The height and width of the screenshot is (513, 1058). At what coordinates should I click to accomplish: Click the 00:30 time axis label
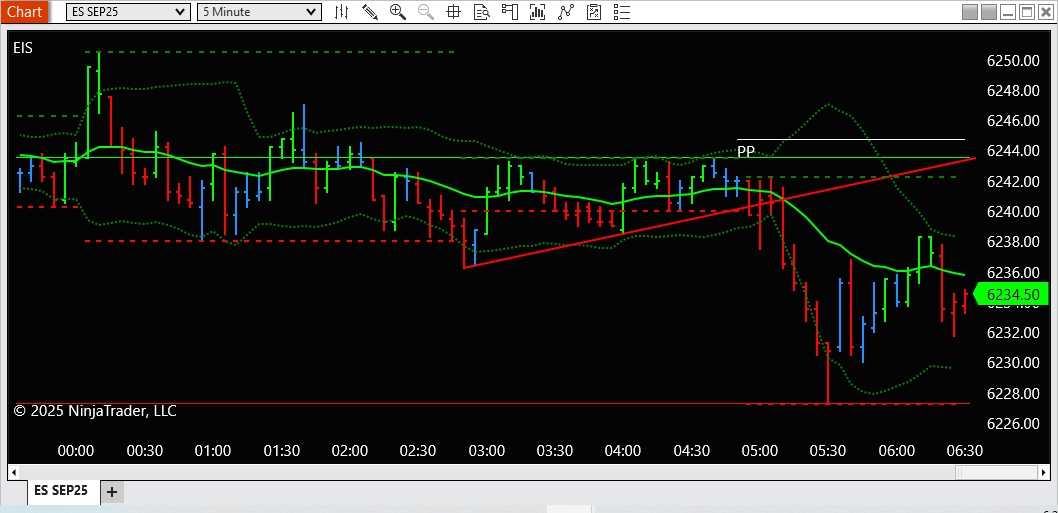pos(144,450)
